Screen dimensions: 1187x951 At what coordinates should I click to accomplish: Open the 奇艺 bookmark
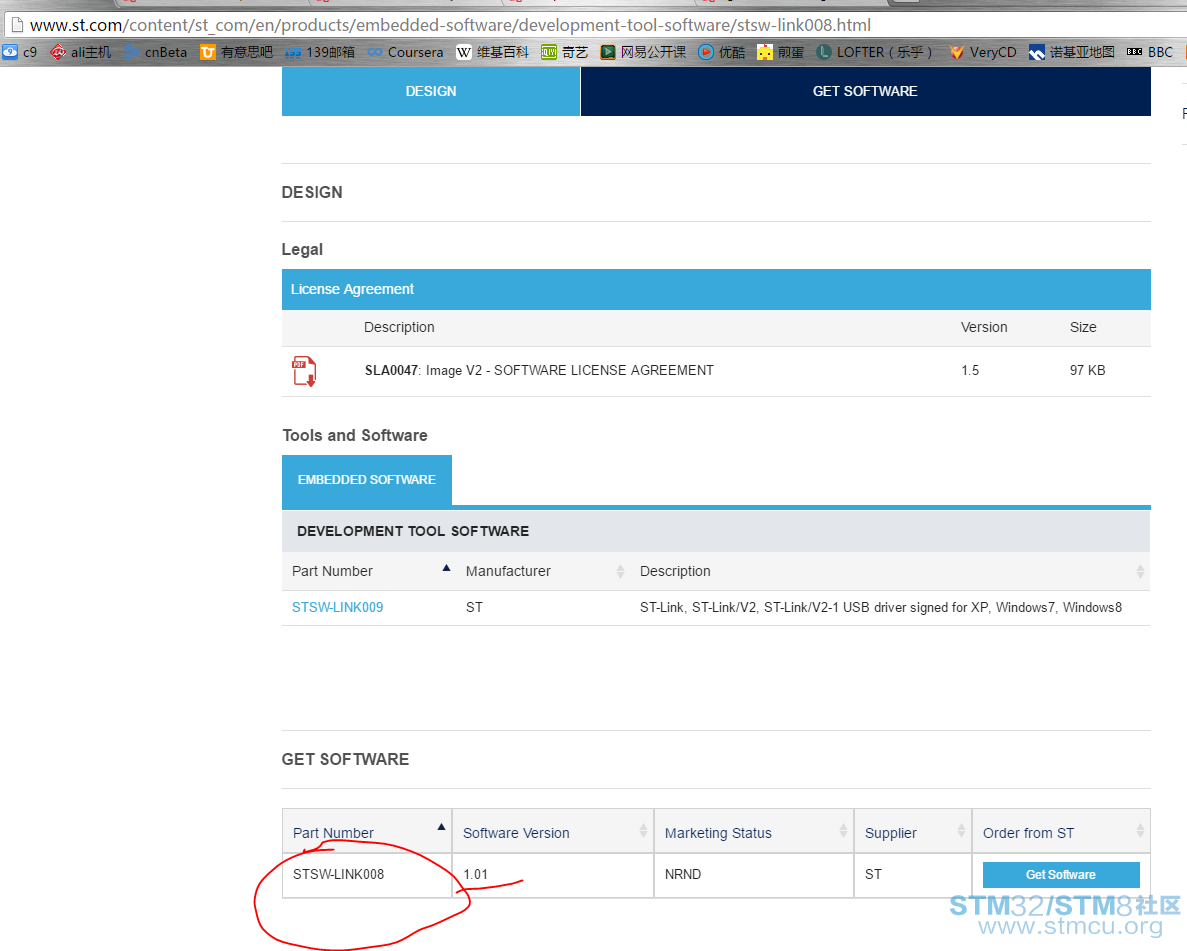pyautogui.click(x=565, y=52)
